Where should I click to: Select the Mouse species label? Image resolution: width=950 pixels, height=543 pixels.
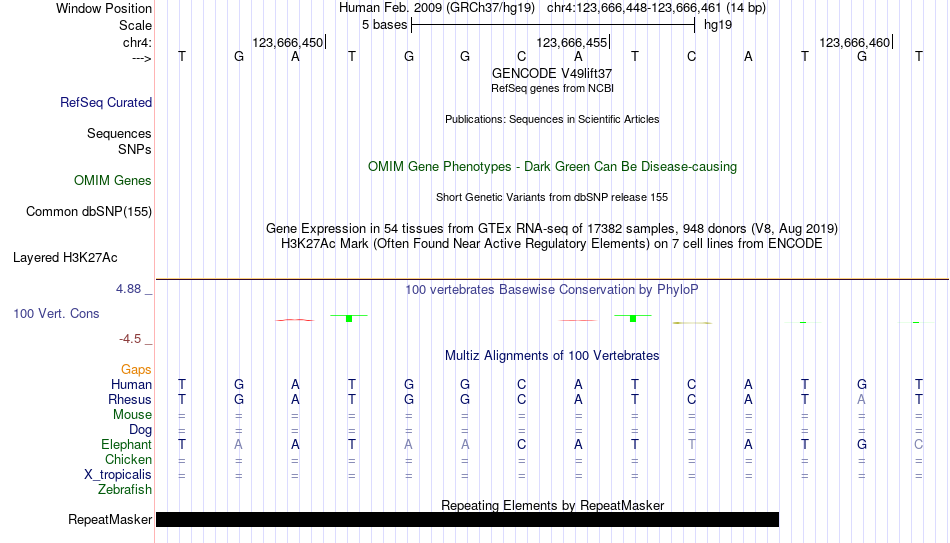[133, 415]
